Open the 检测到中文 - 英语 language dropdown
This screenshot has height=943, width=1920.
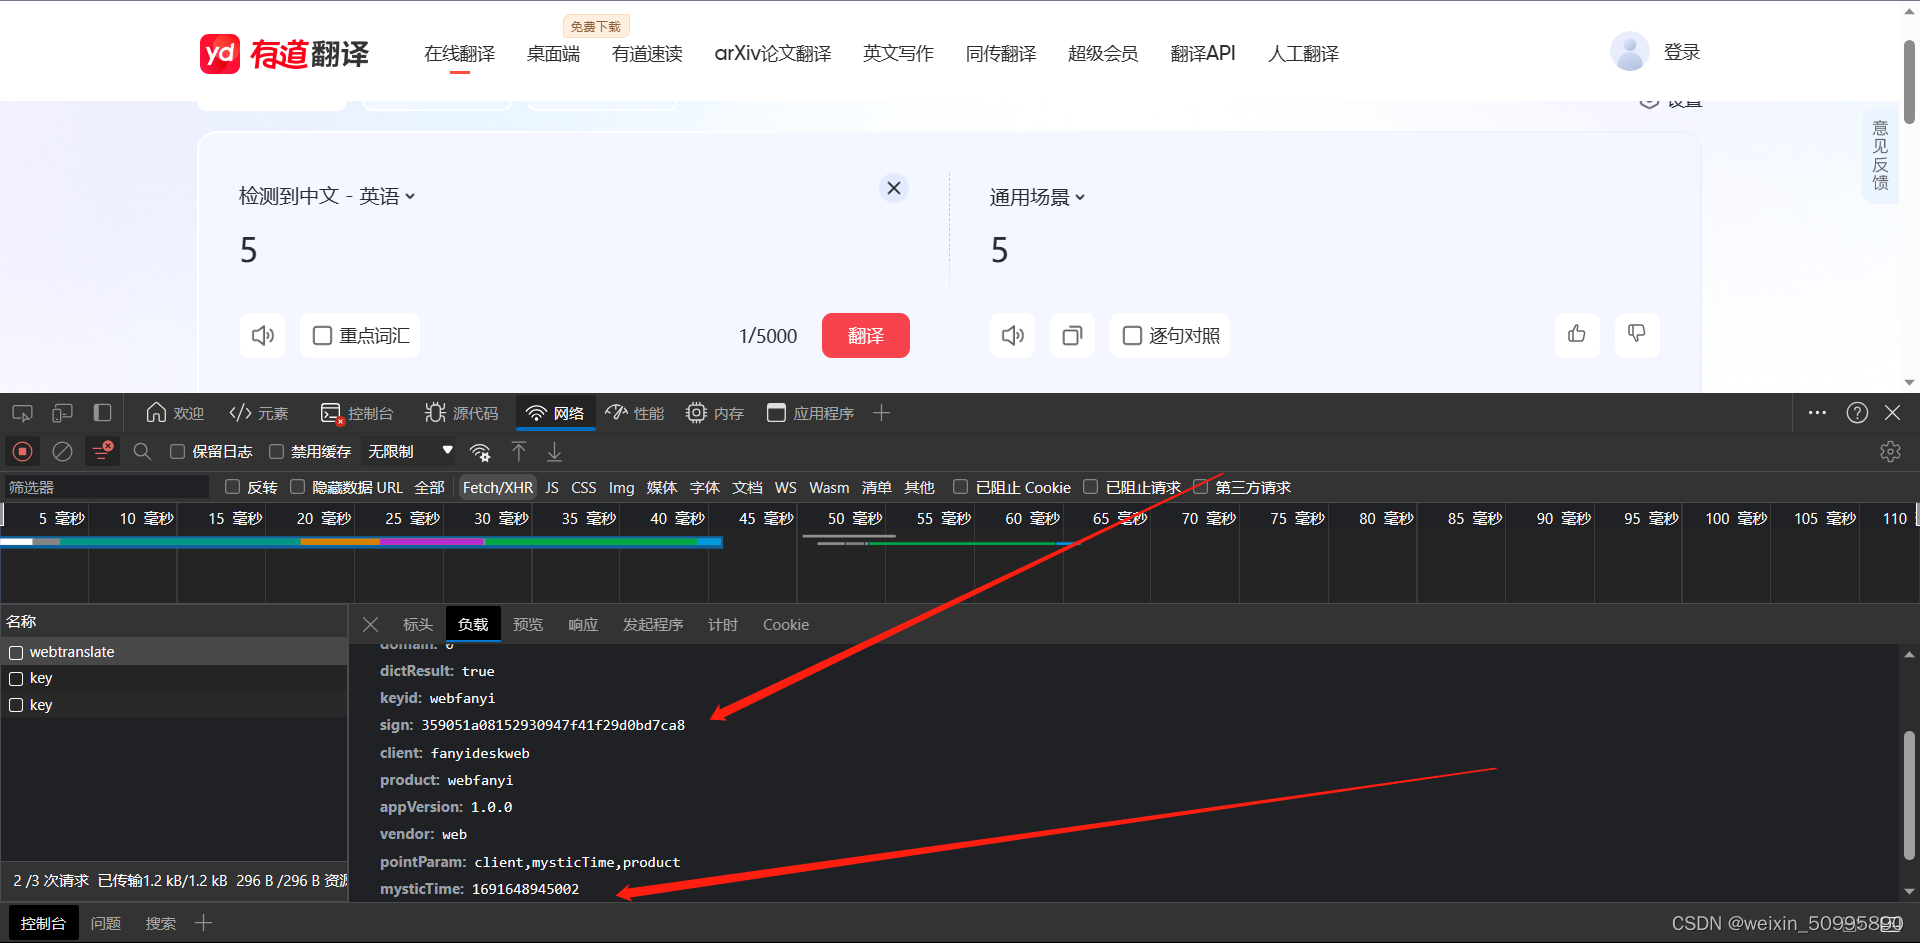click(326, 196)
